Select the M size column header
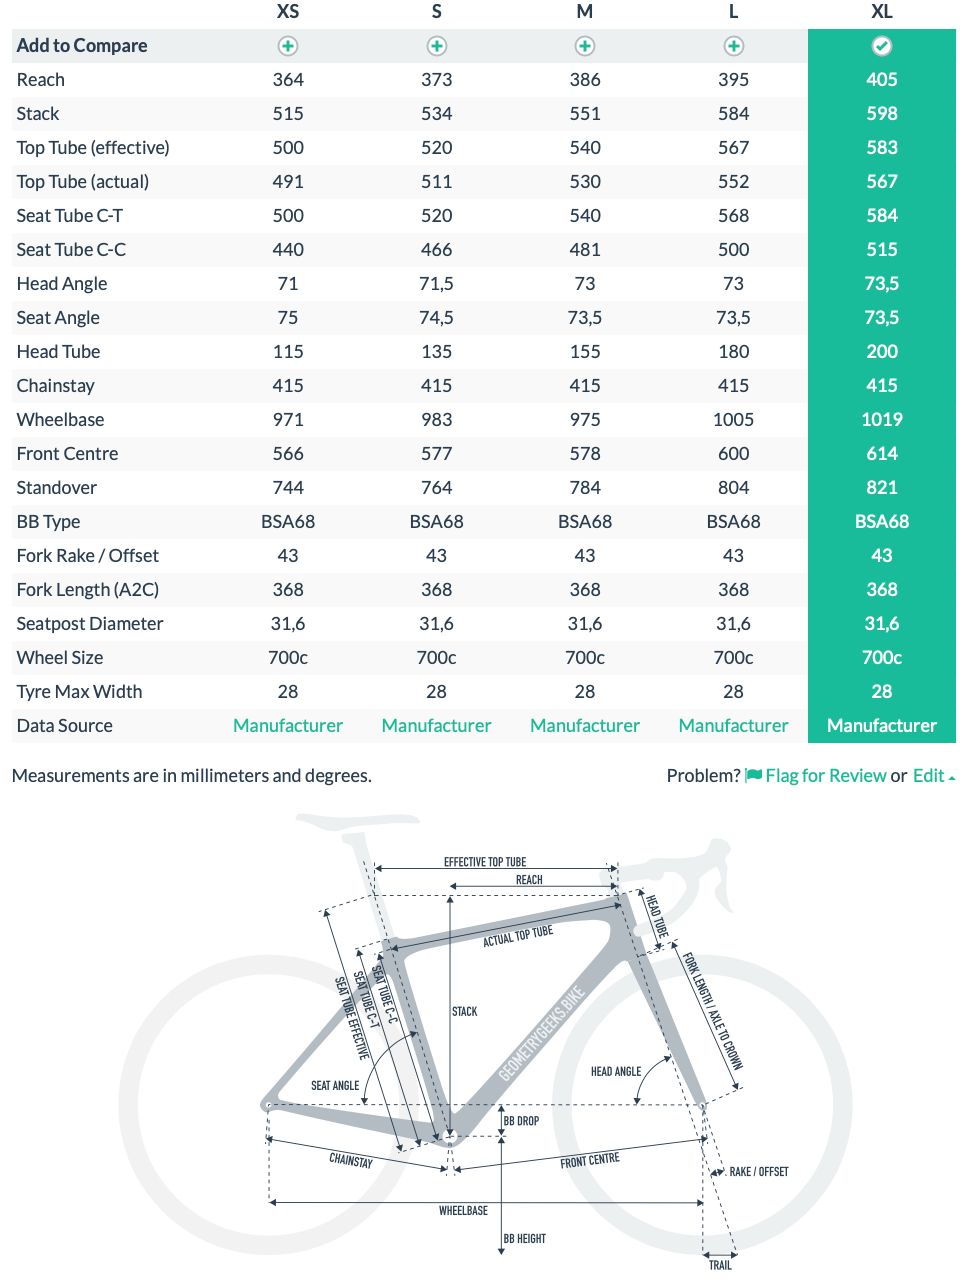 pyautogui.click(x=585, y=12)
